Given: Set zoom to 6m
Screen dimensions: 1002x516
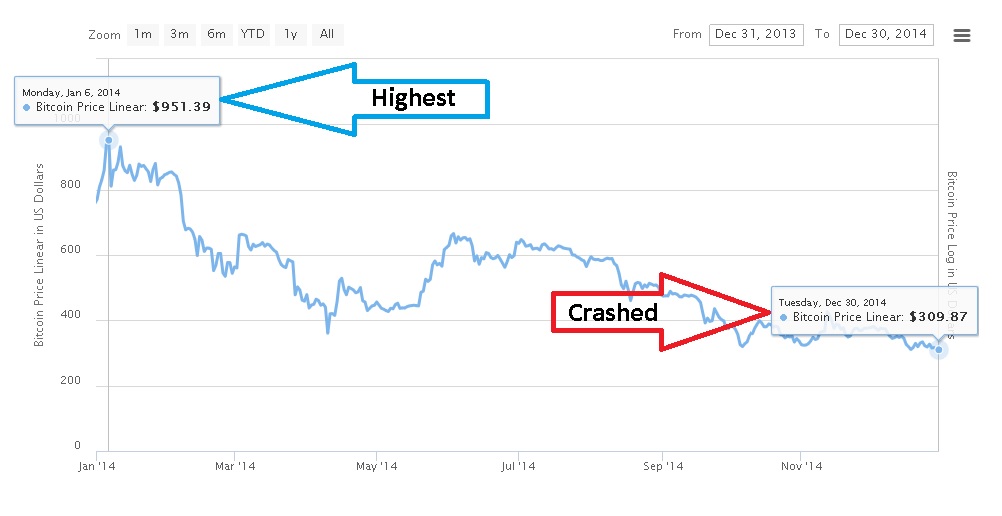Looking at the screenshot, I should click(x=217, y=35).
